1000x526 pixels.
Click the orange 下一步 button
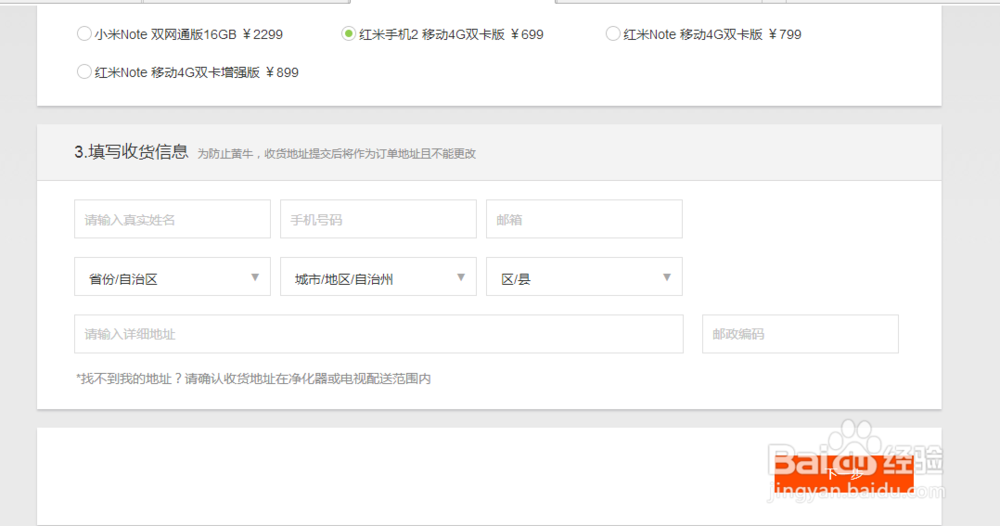point(844,474)
